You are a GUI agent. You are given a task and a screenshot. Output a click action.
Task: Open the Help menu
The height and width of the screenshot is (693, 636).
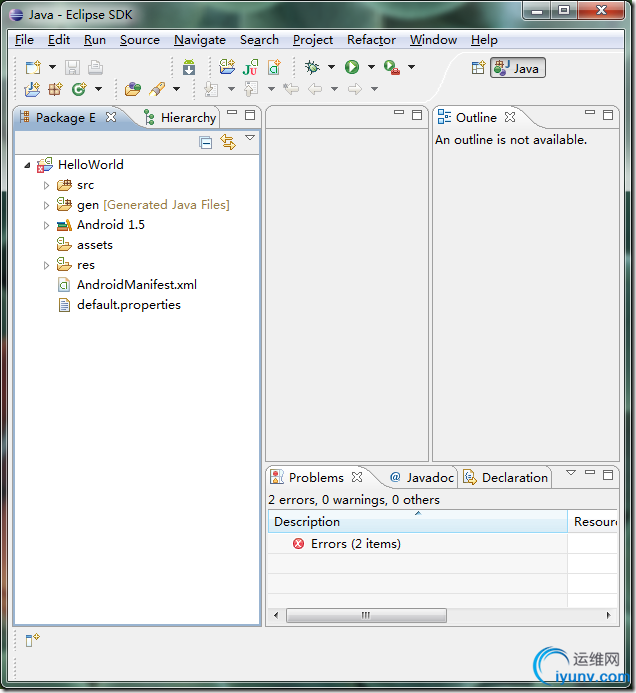pos(484,40)
